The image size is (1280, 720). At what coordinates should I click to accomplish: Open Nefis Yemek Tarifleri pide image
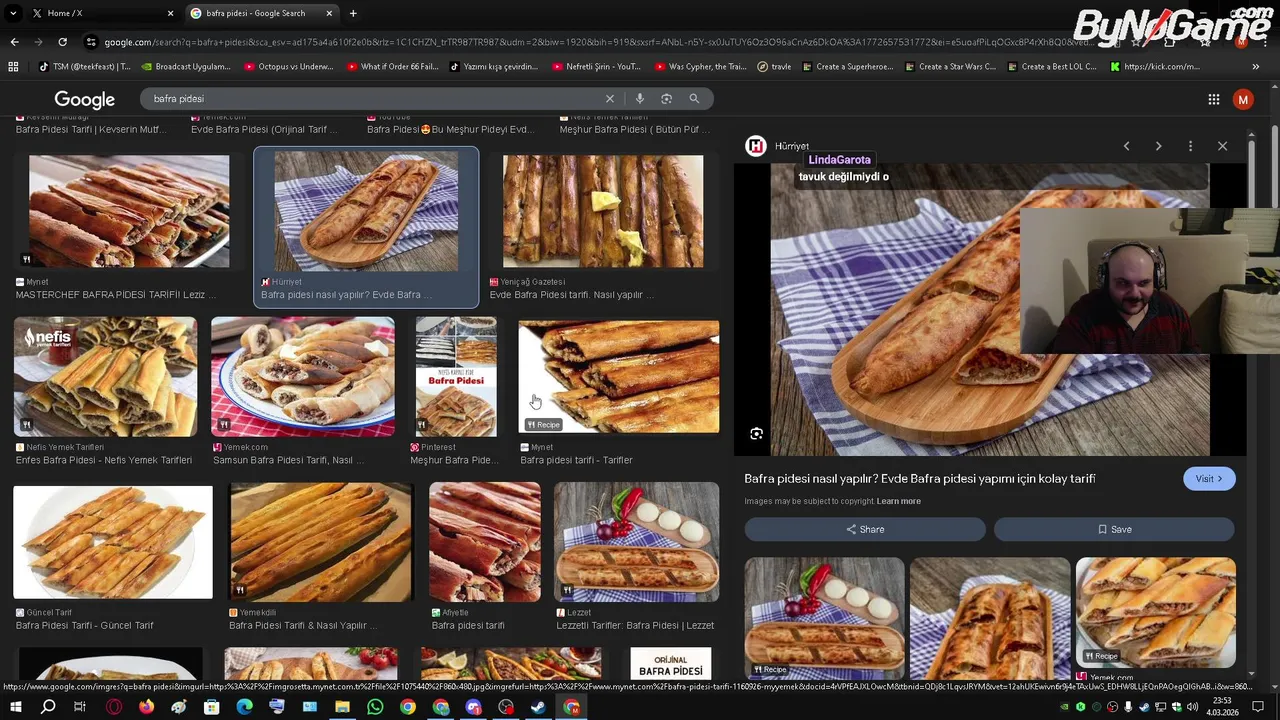pos(105,377)
